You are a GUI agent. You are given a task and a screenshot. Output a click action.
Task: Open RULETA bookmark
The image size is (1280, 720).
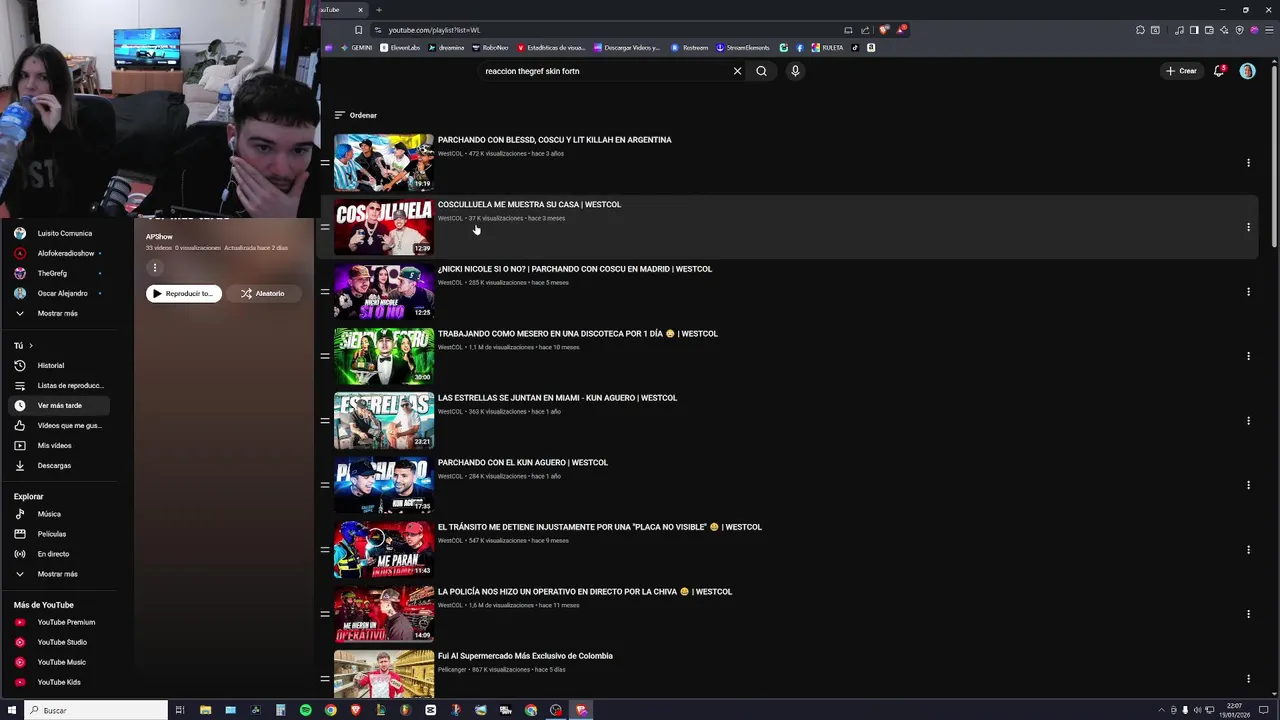pyautogui.click(x=828, y=47)
